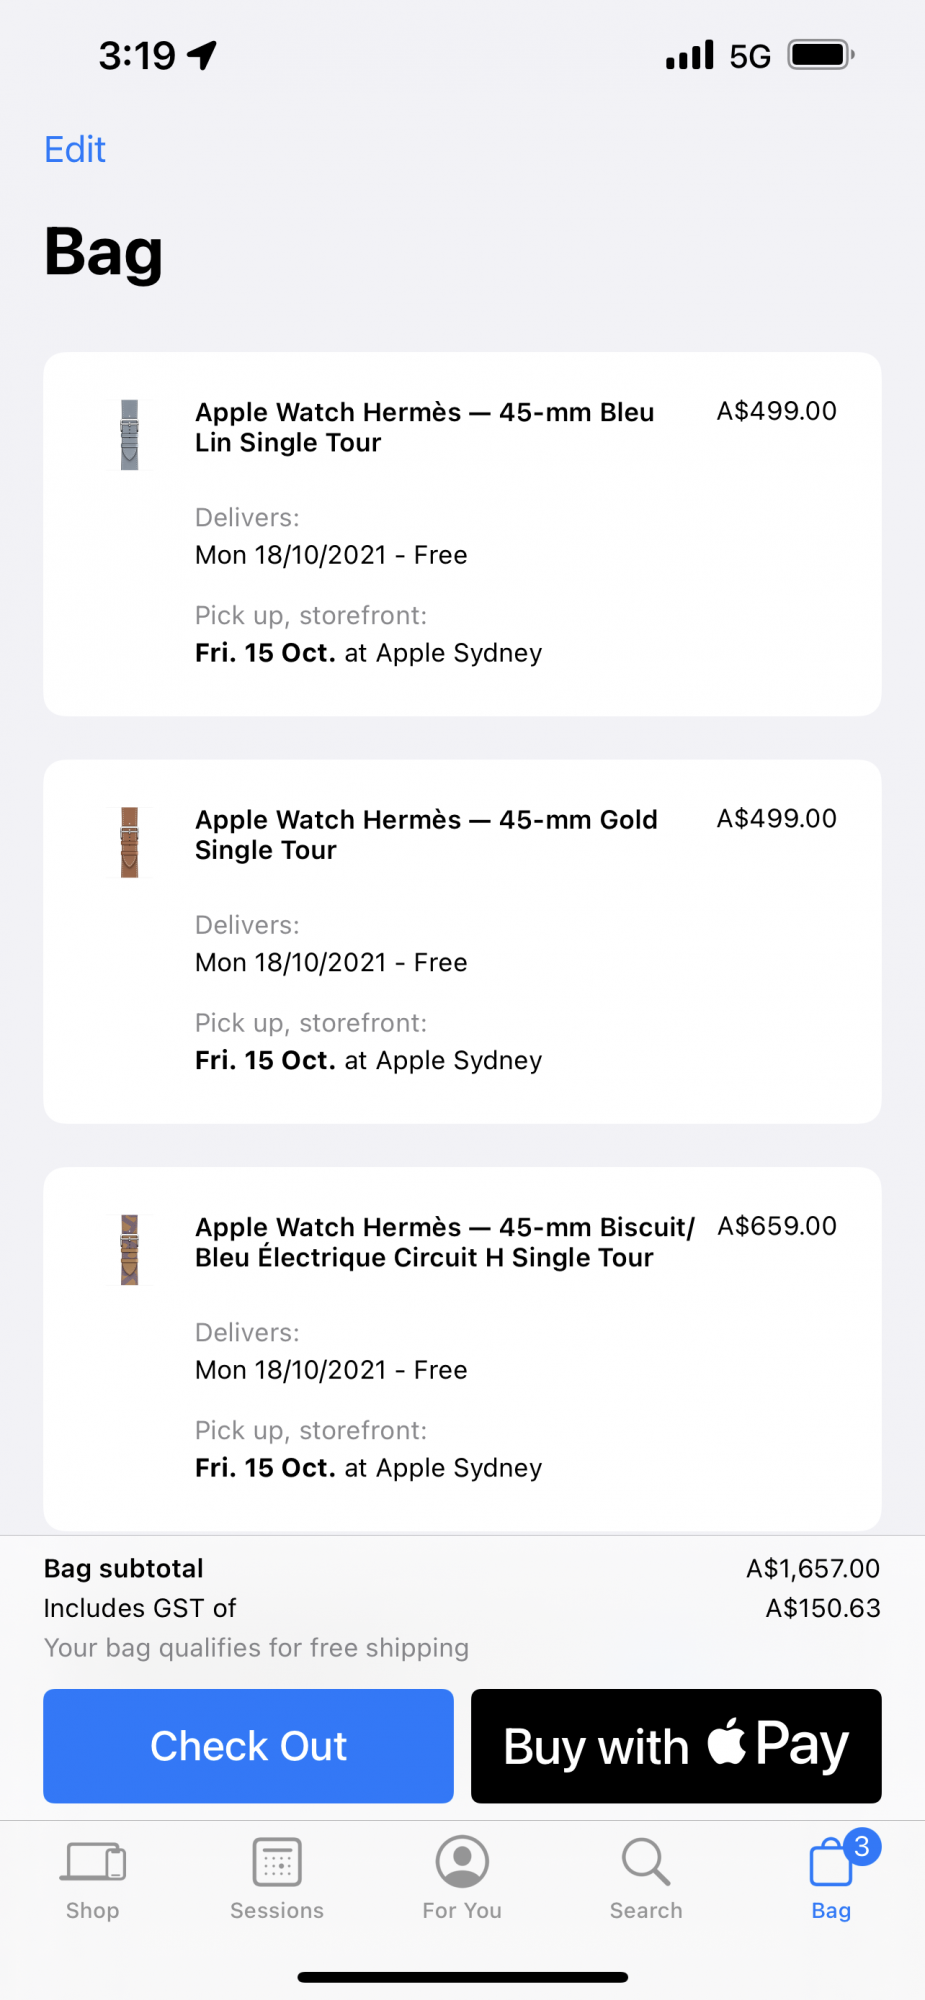Tap the Search magnifier icon

(646, 1862)
